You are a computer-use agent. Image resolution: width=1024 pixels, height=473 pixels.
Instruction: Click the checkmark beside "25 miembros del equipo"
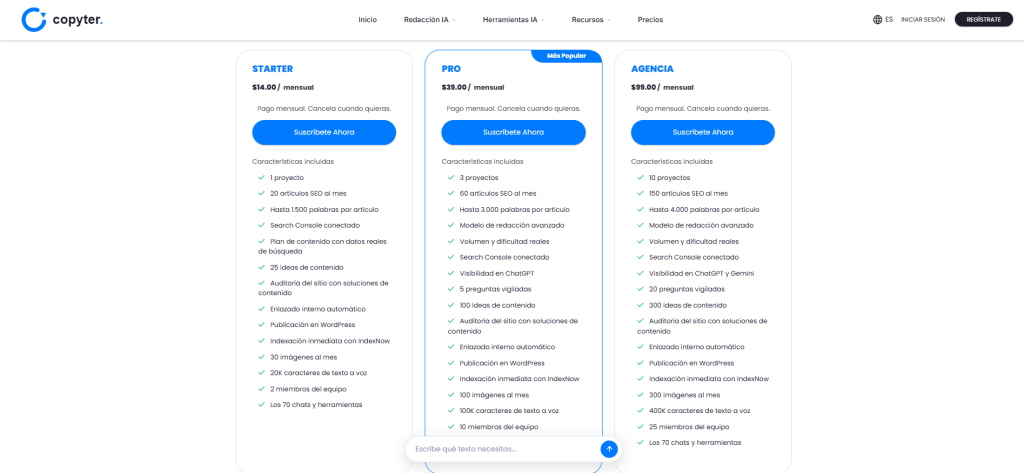pyautogui.click(x=640, y=427)
